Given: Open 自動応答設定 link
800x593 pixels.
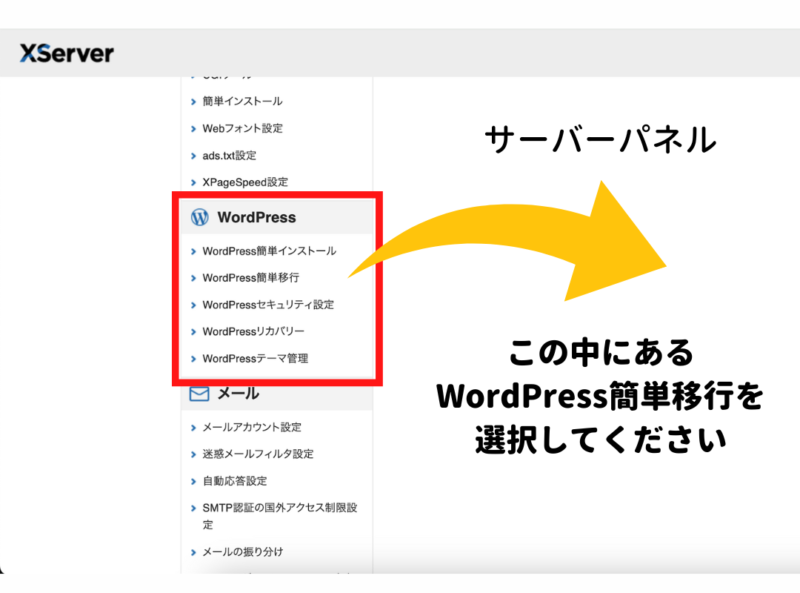Looking at the screenshot, I should coord(235,481).
